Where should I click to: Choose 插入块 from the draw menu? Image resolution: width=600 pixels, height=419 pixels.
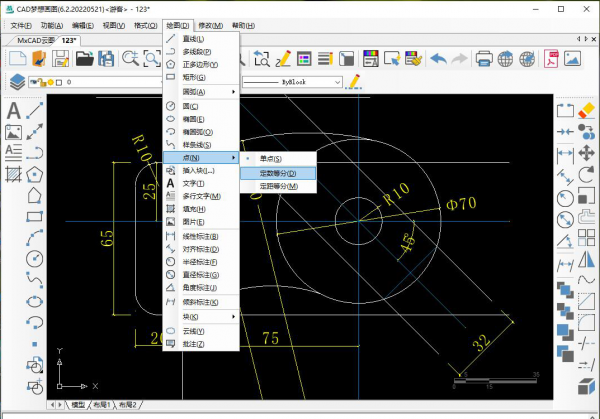click(201, 171)
